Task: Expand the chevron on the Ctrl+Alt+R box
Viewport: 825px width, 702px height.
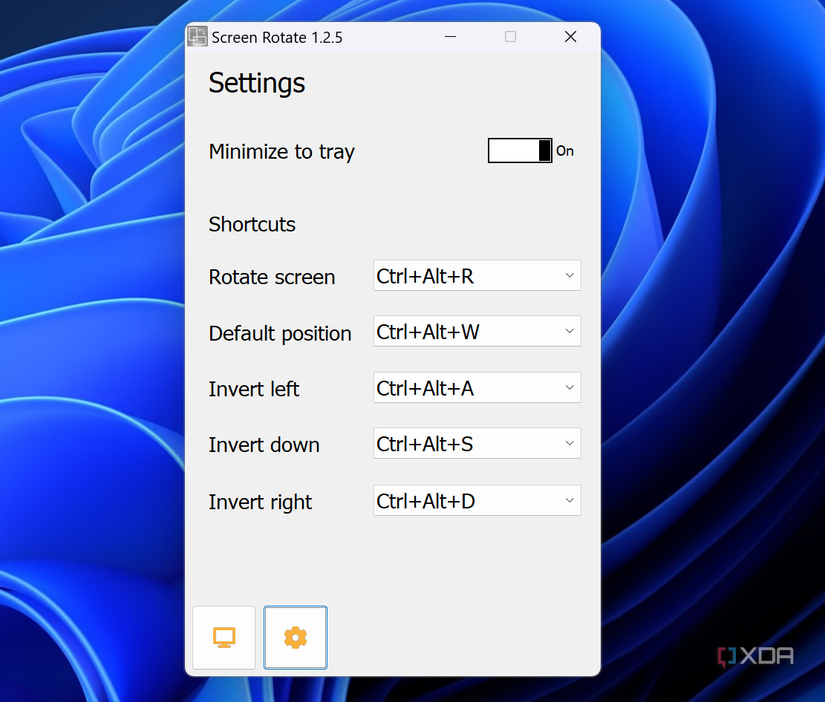Action: pyautogui.click(x=569, y=275)
